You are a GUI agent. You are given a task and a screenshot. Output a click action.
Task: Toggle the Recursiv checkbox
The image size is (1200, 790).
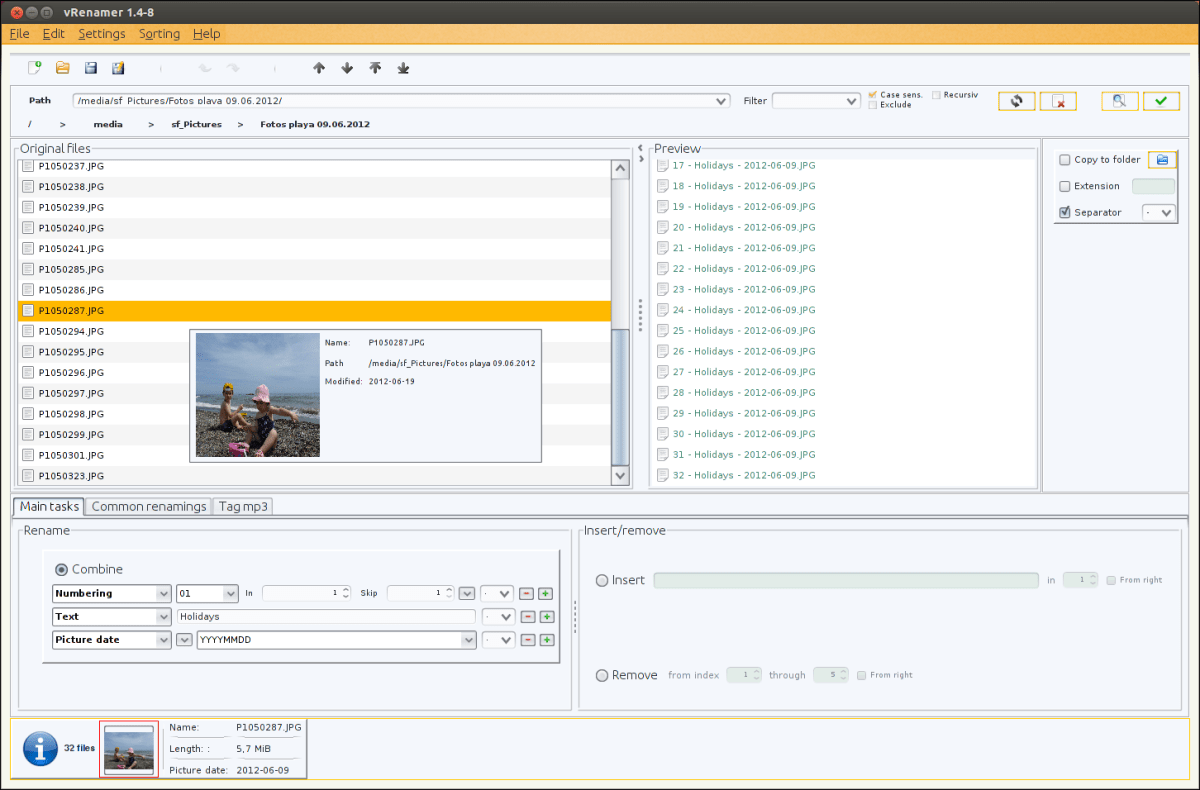point(936,95)
